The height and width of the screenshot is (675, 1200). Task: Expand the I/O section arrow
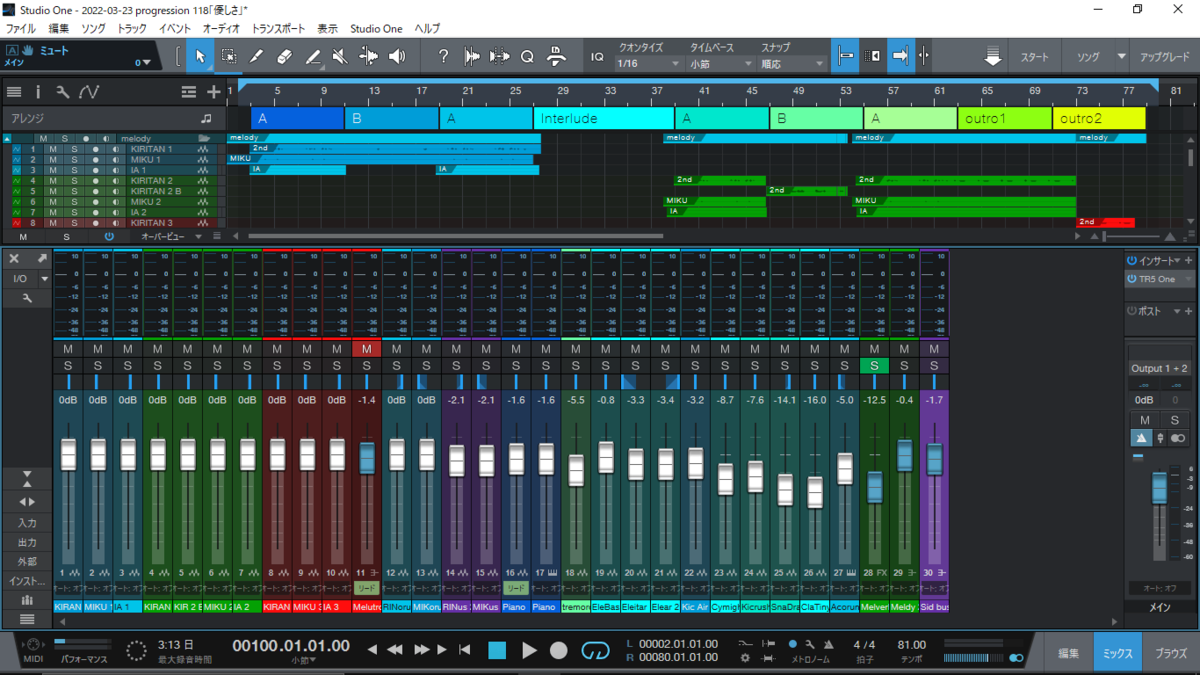[x=44, y=279]
